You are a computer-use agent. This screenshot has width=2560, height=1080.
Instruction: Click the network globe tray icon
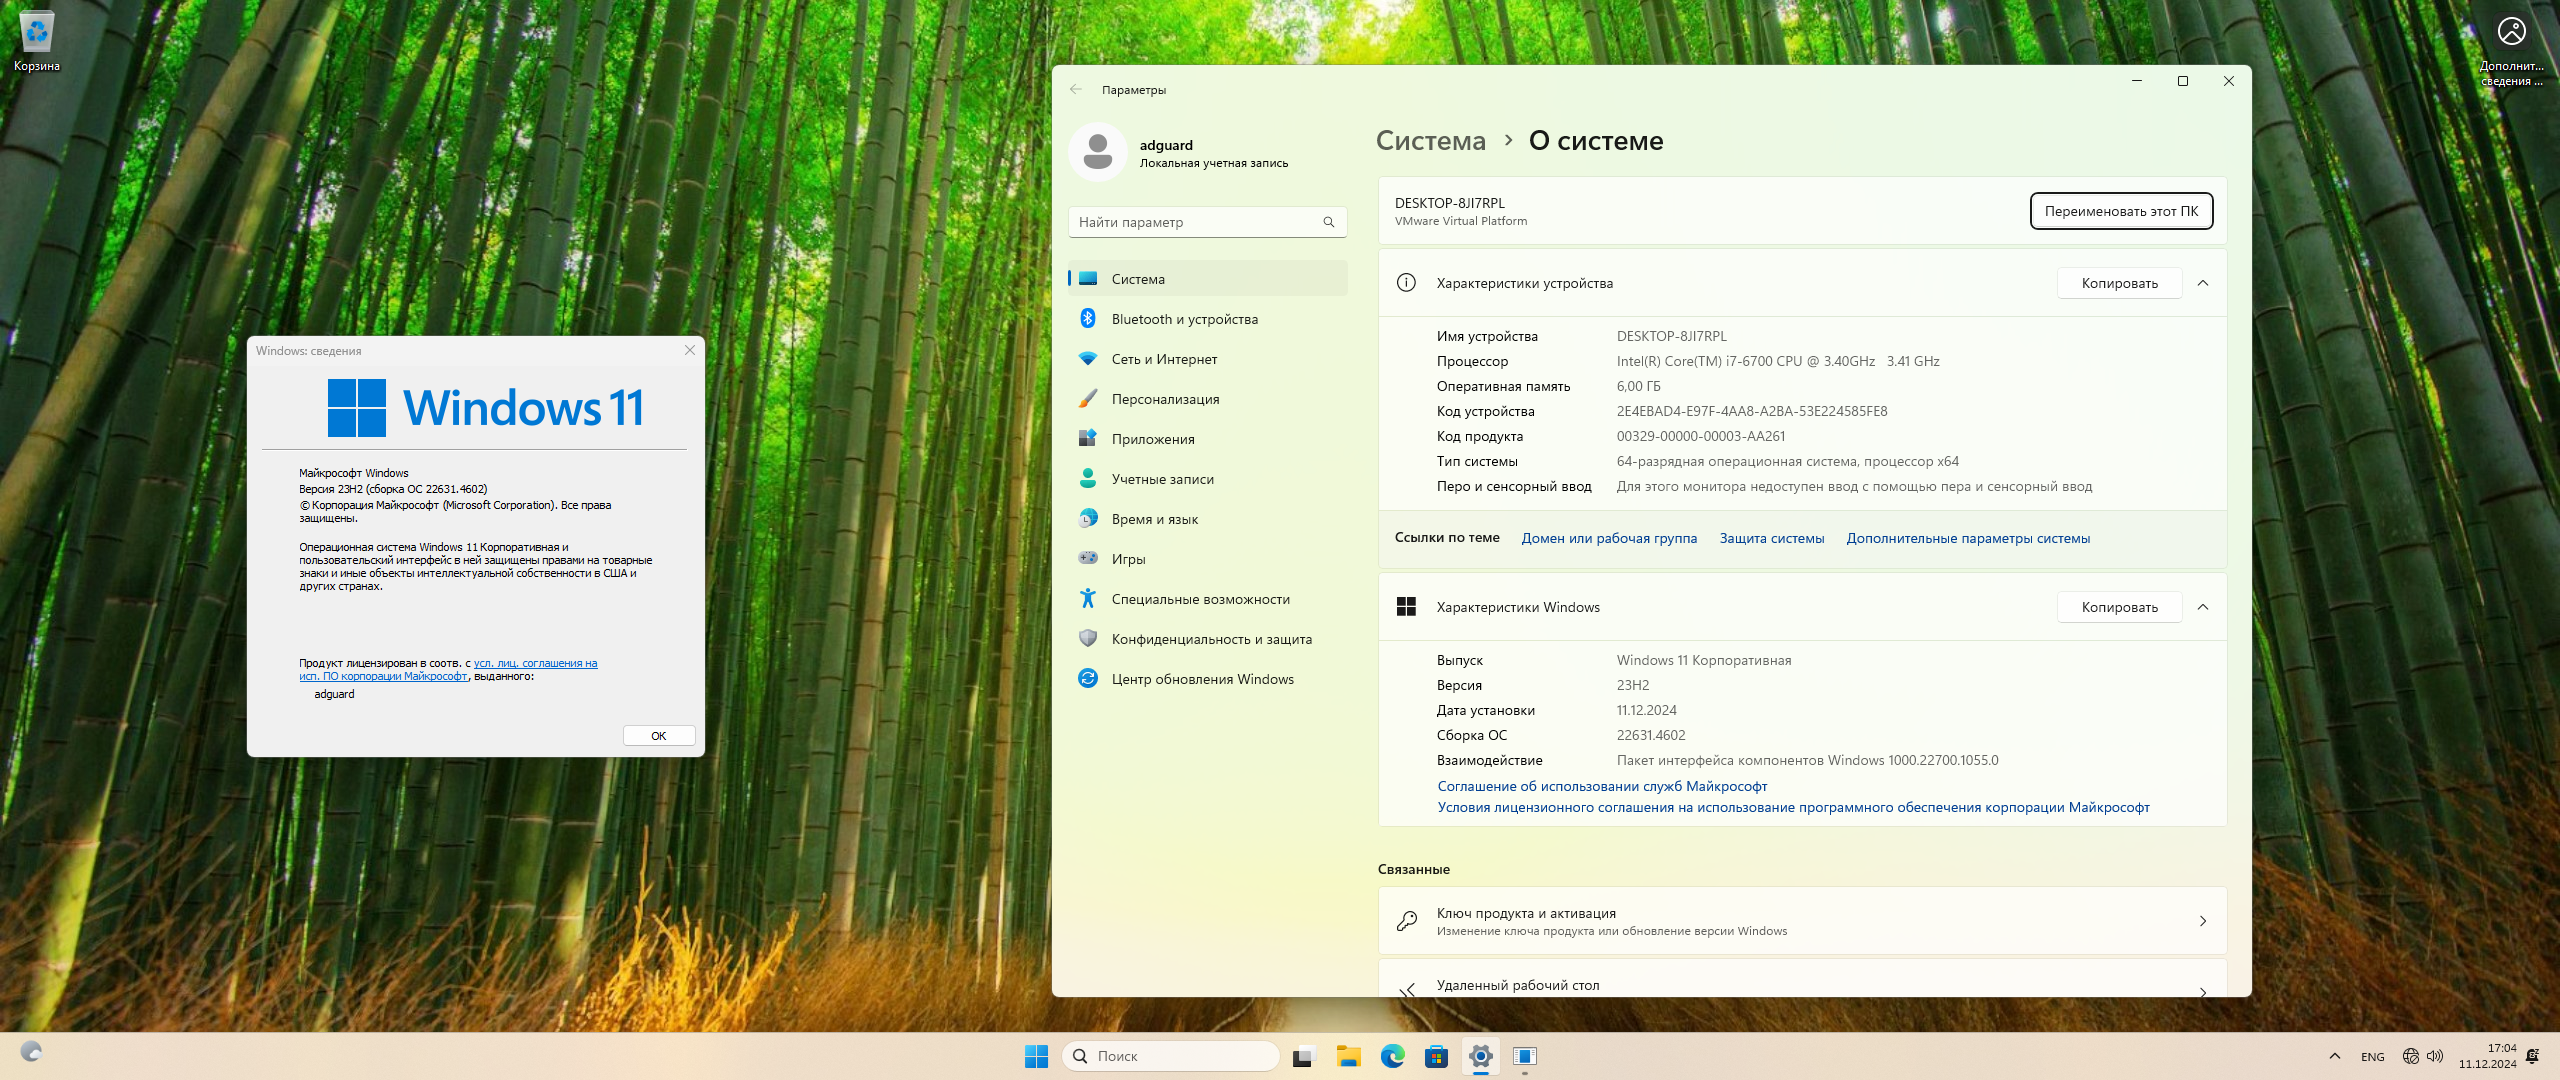pyautogui.click(x=2411, y=1056)
